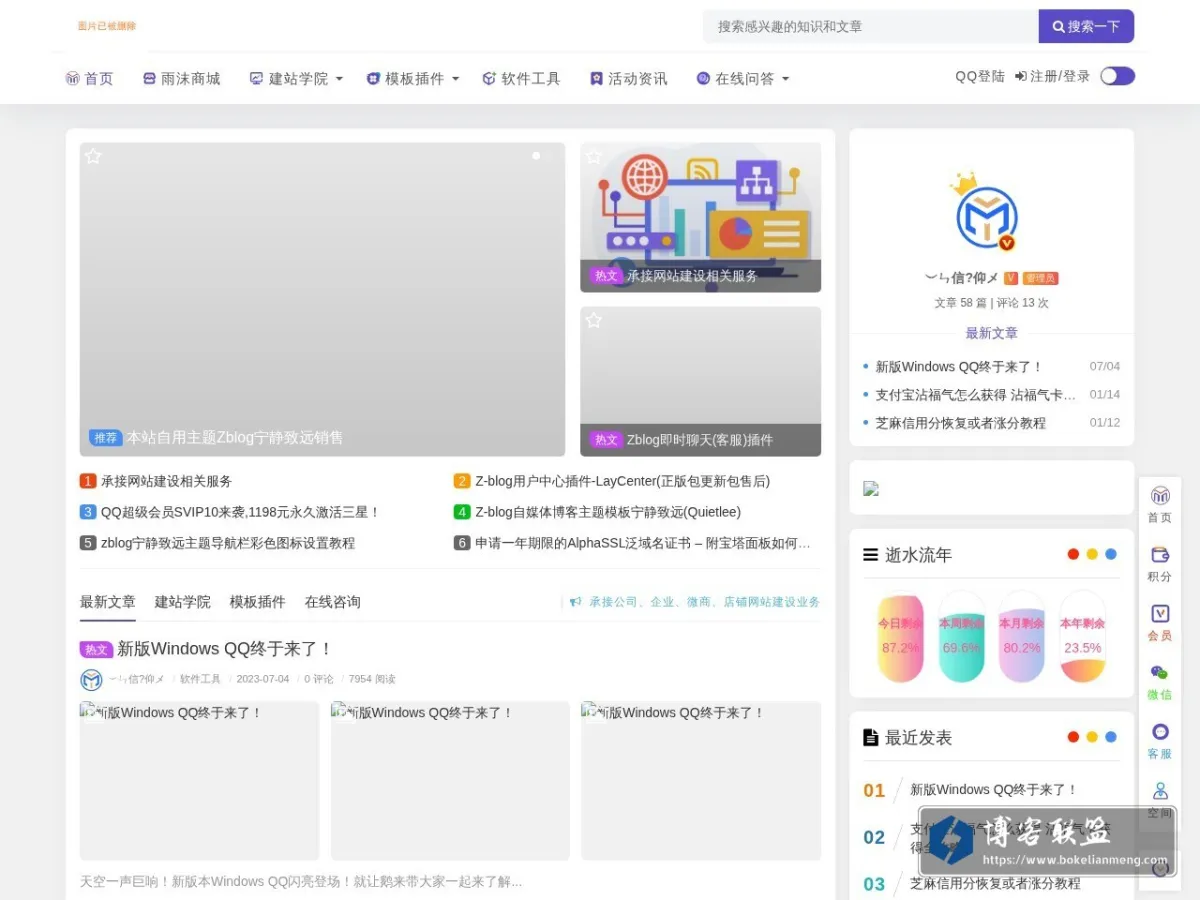Open 承接网站建设相关服务 image card

point(700,217)
